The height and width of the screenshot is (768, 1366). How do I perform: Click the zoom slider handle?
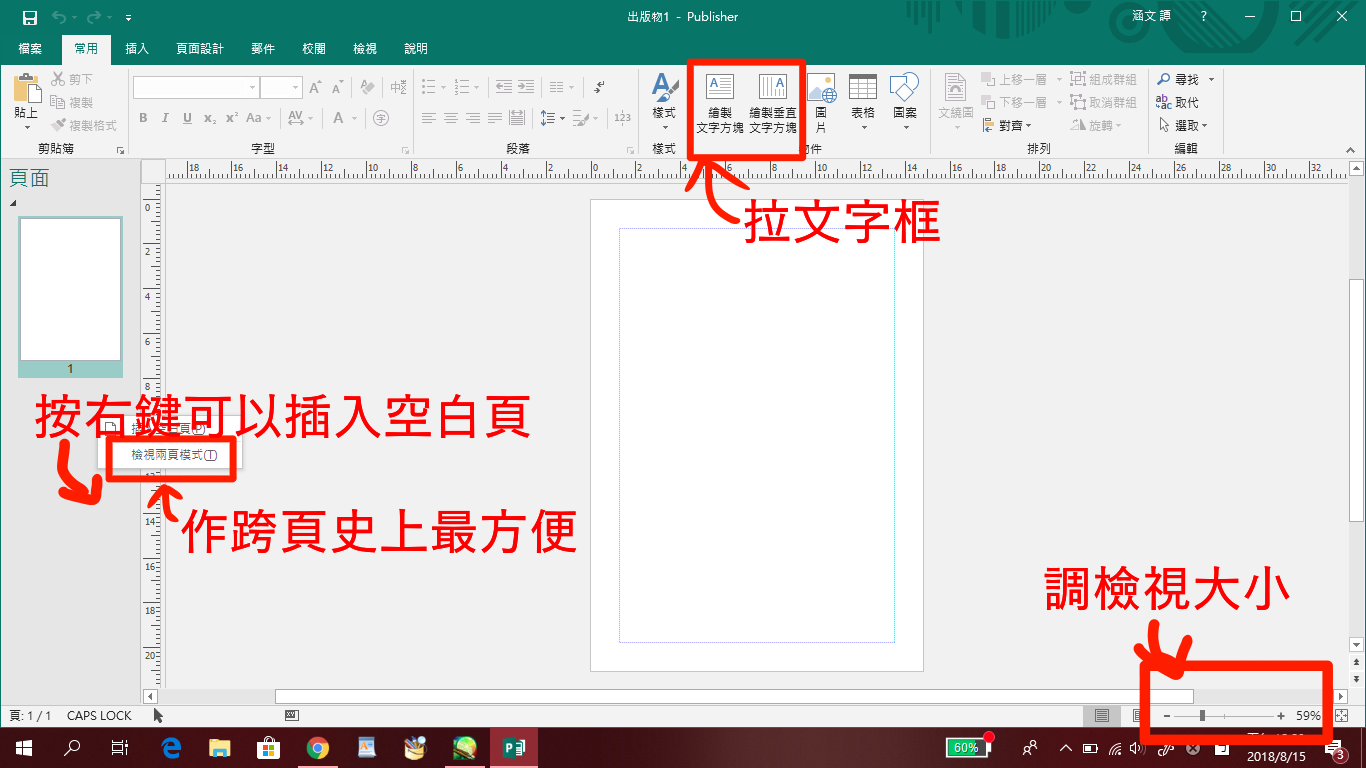click(x=1202, y=716)
